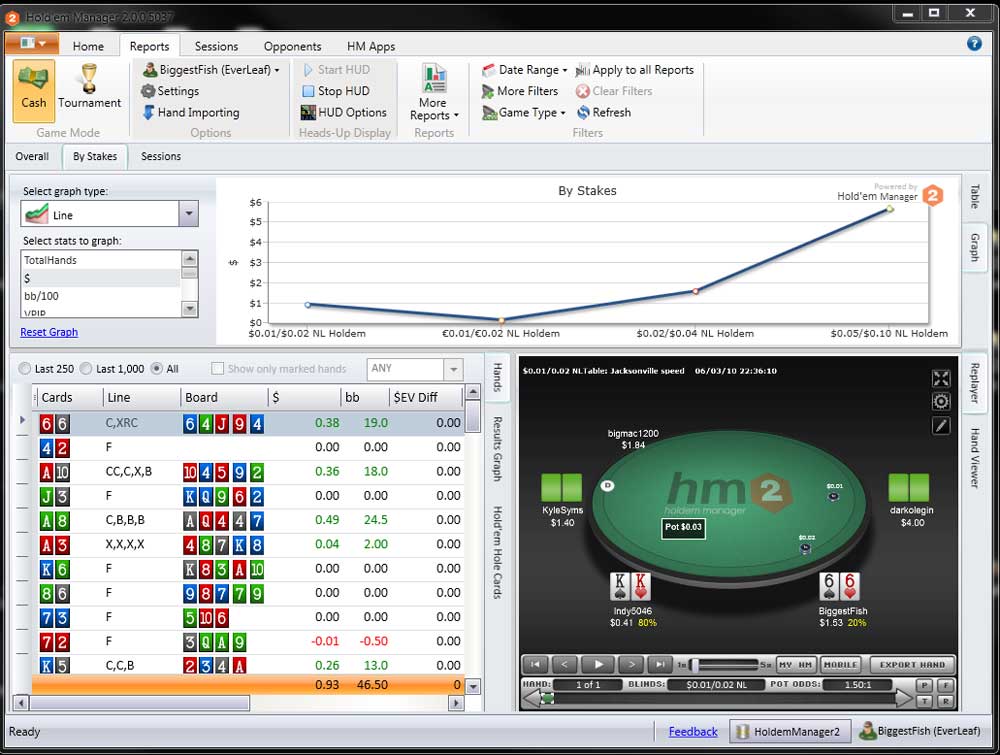Click replayer timeline progress marker
This screenshot has height=755, width=1000.
[x=547, y=699]
